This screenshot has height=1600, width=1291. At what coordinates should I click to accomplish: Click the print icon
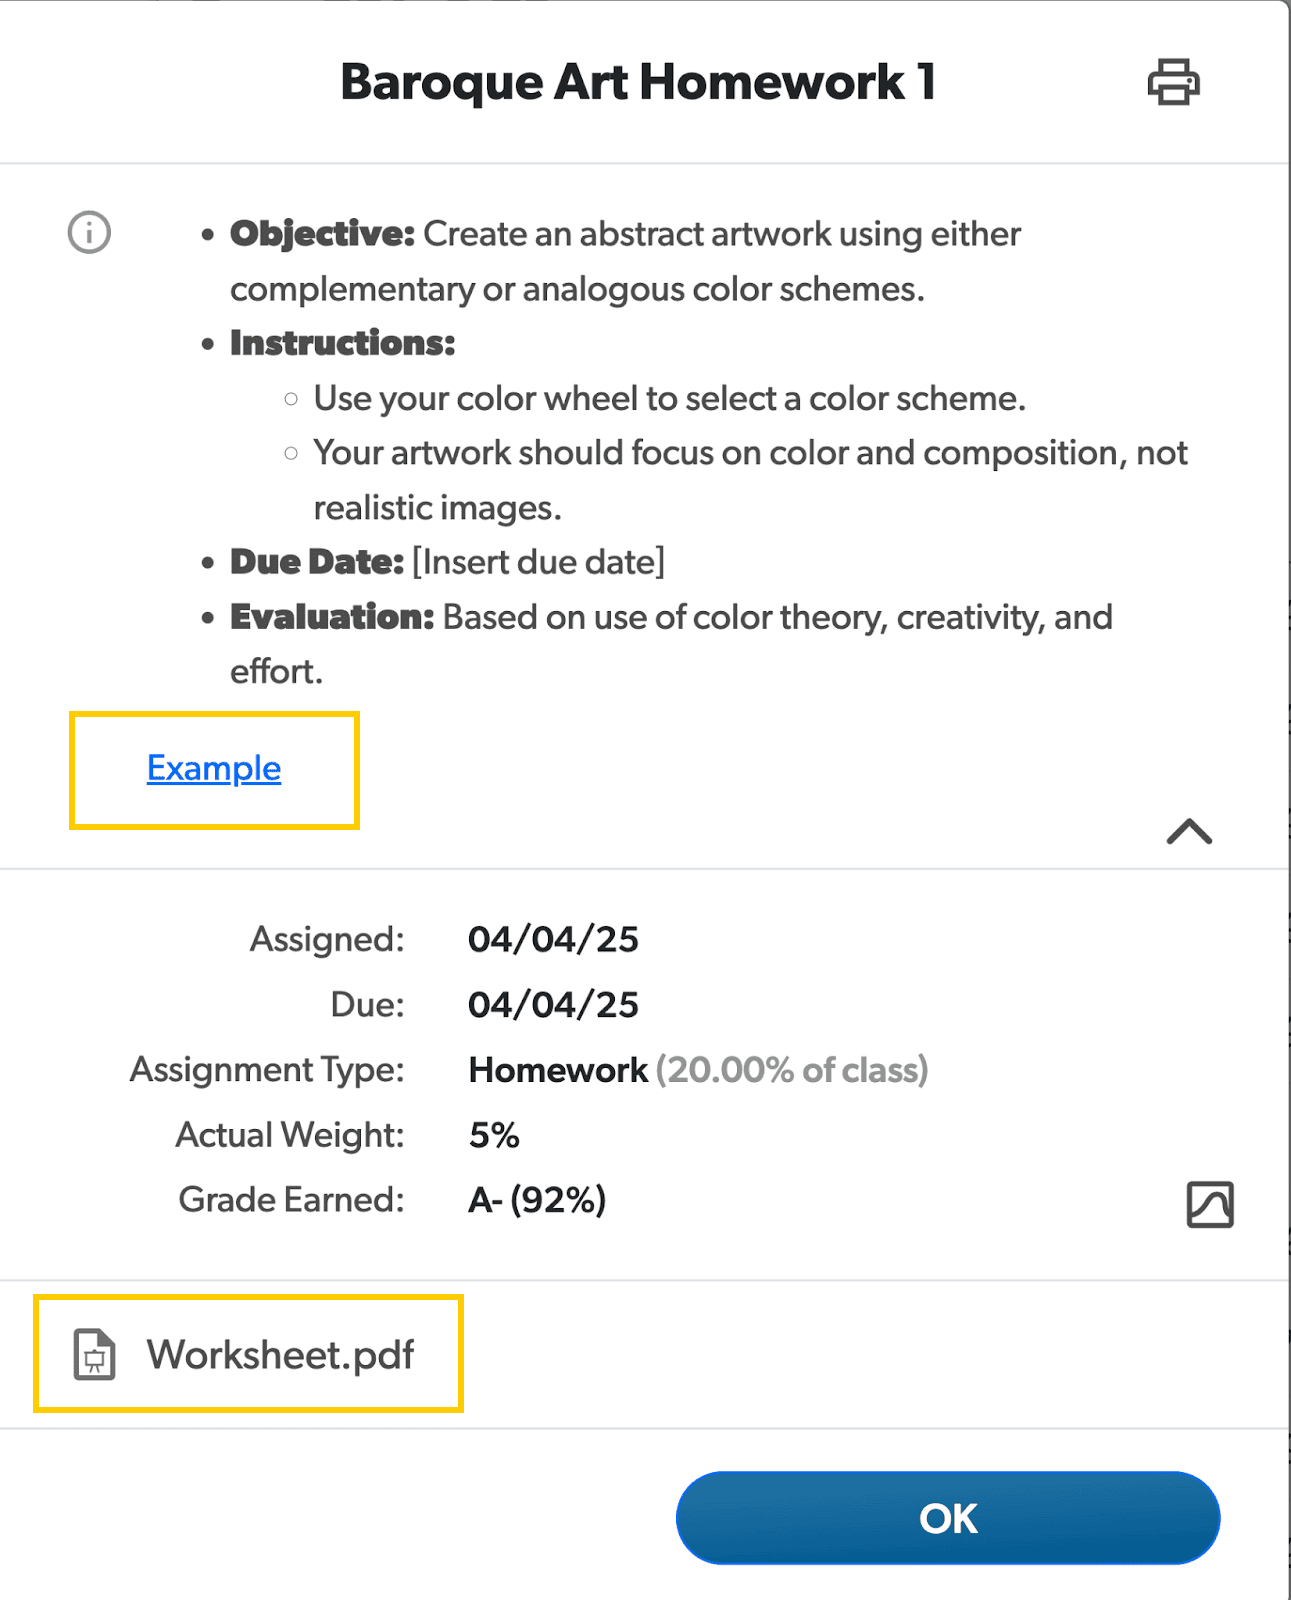[1173, 82]
